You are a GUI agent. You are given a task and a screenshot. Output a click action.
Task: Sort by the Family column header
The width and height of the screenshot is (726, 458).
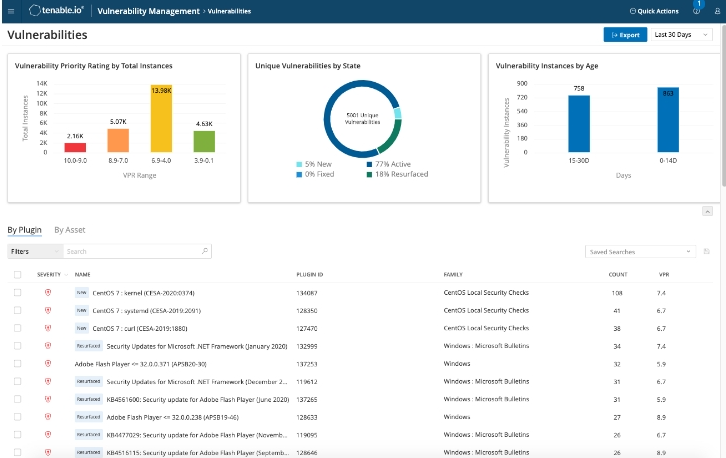click(453, 275)
